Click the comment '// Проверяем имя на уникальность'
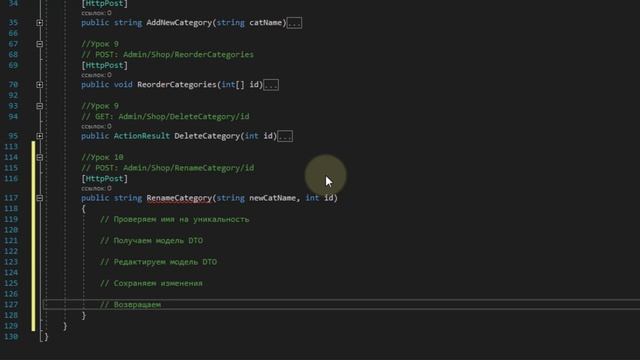This screenshot has height=360, width=640. [x=174, y=220]
